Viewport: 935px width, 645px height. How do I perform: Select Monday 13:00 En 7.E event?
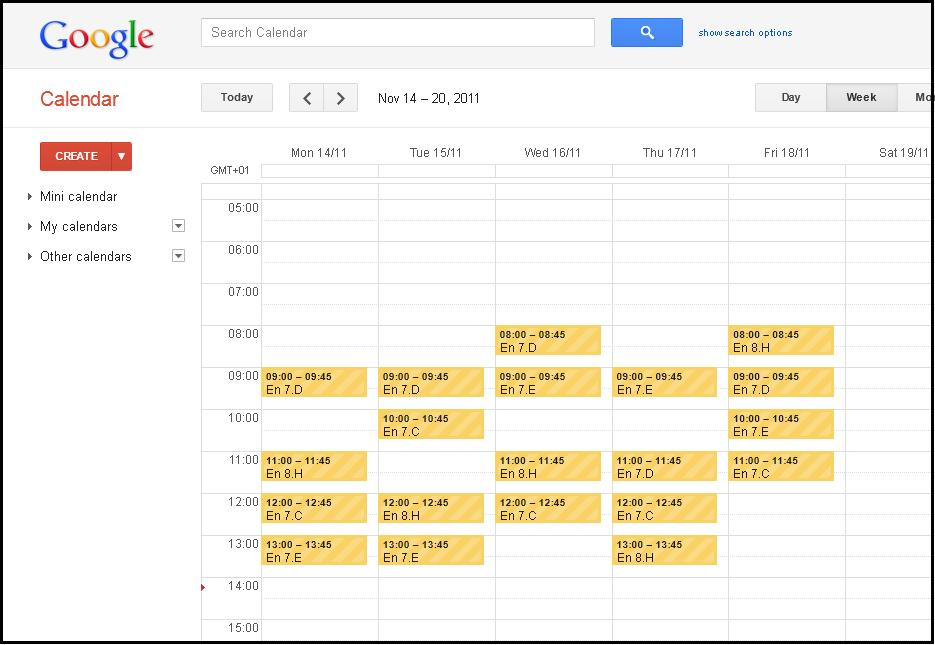point(314,551)
